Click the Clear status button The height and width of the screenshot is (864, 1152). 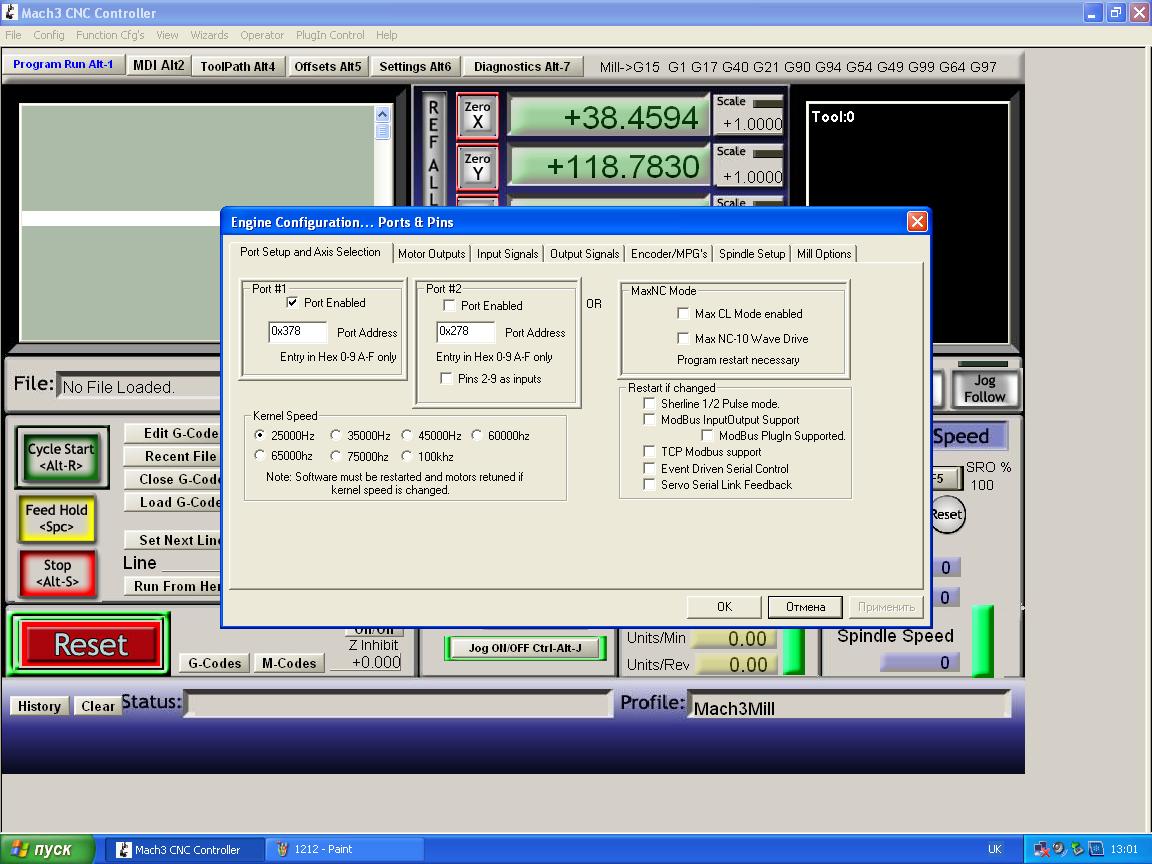tap(97, 706)
